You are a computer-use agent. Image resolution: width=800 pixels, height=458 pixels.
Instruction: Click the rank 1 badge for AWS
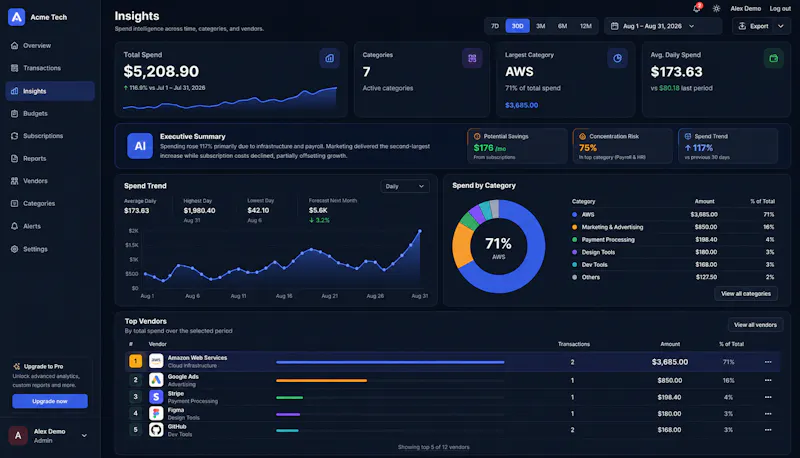tap(135, 361)
